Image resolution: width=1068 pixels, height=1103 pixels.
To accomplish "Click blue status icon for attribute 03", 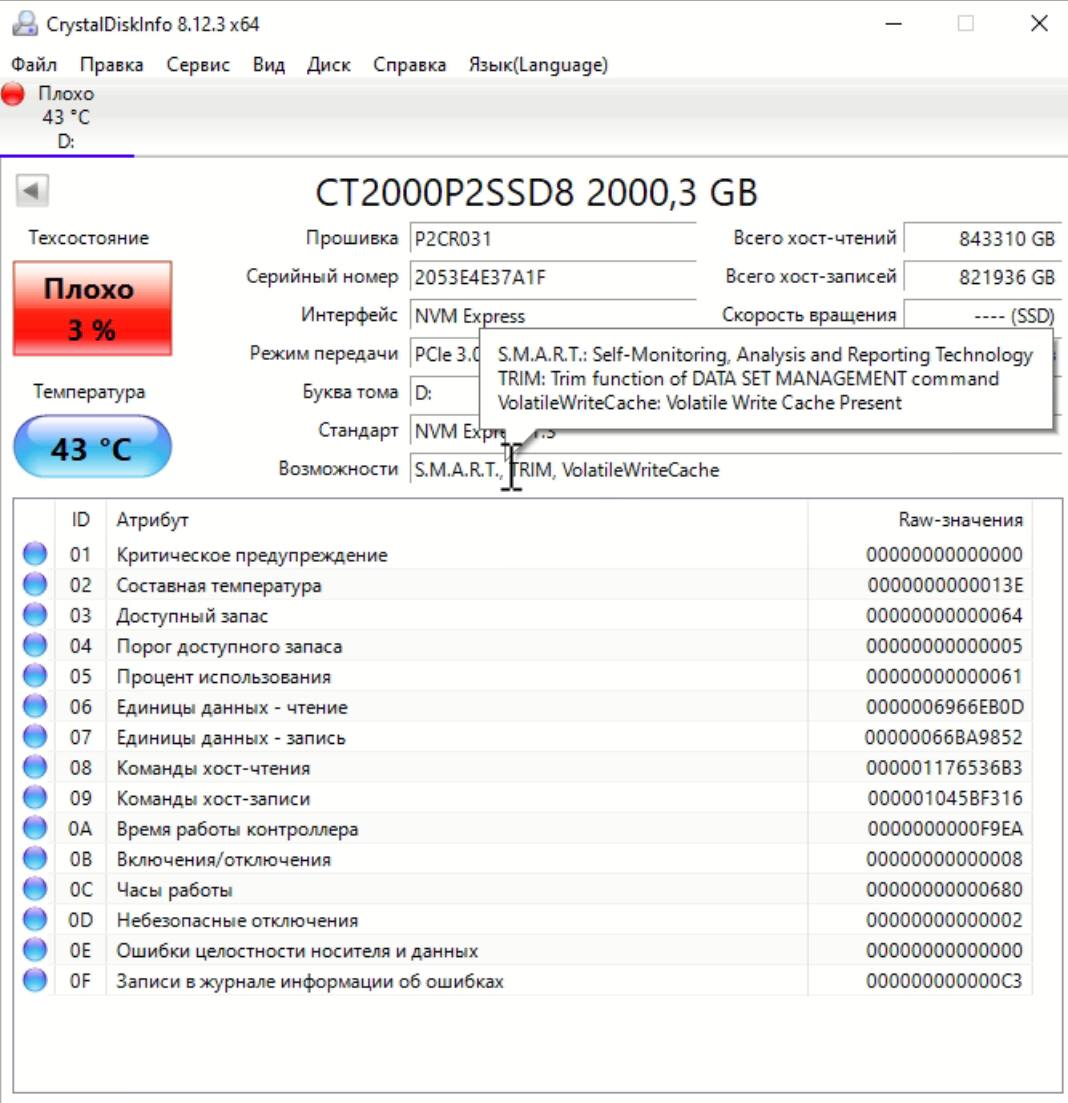I will pos(34,615).
